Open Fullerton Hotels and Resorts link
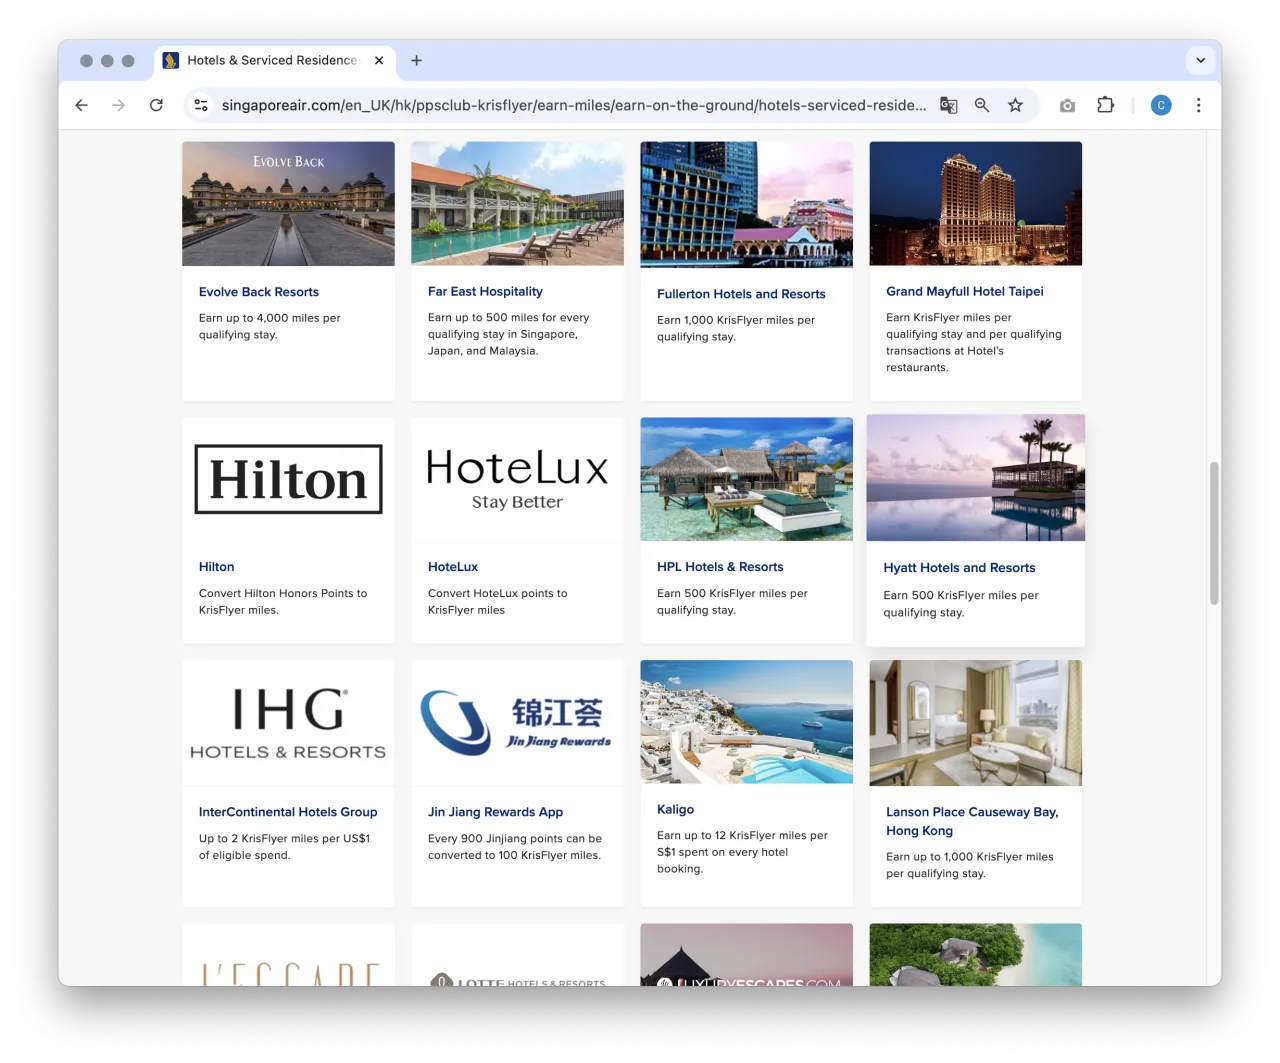This screenshot has height=1063, width=1280. 741,294
